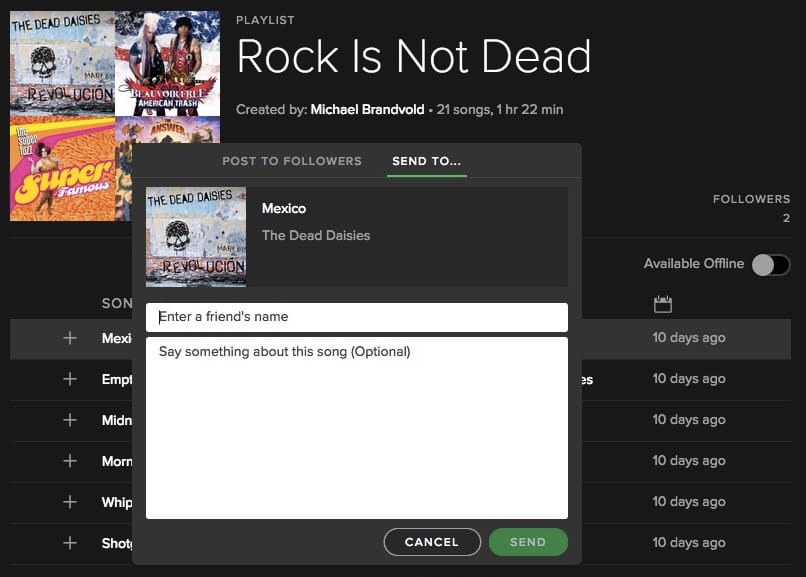Viewport: 806px width, 577px height.
Task: Click Cancel to dismiss the dialog
Action: (432, 541)
